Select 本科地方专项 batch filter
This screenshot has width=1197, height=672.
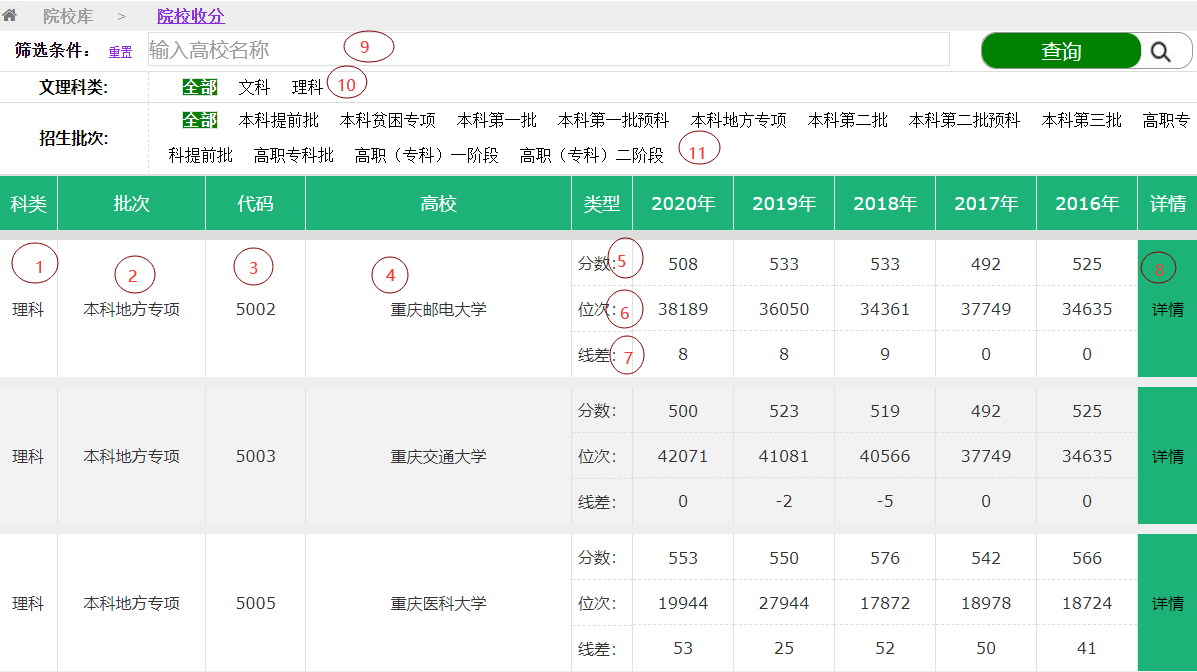coord(738,120)
